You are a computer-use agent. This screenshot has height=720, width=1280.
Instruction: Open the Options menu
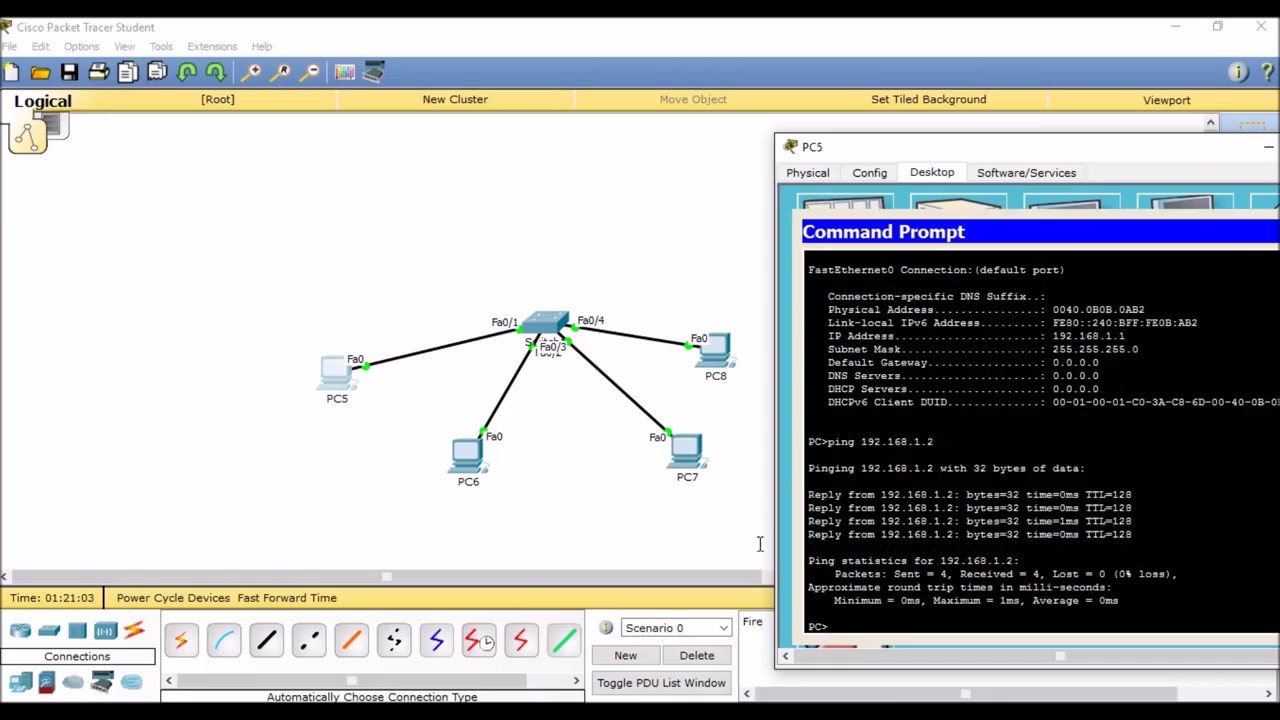click(x=81, y=47)
